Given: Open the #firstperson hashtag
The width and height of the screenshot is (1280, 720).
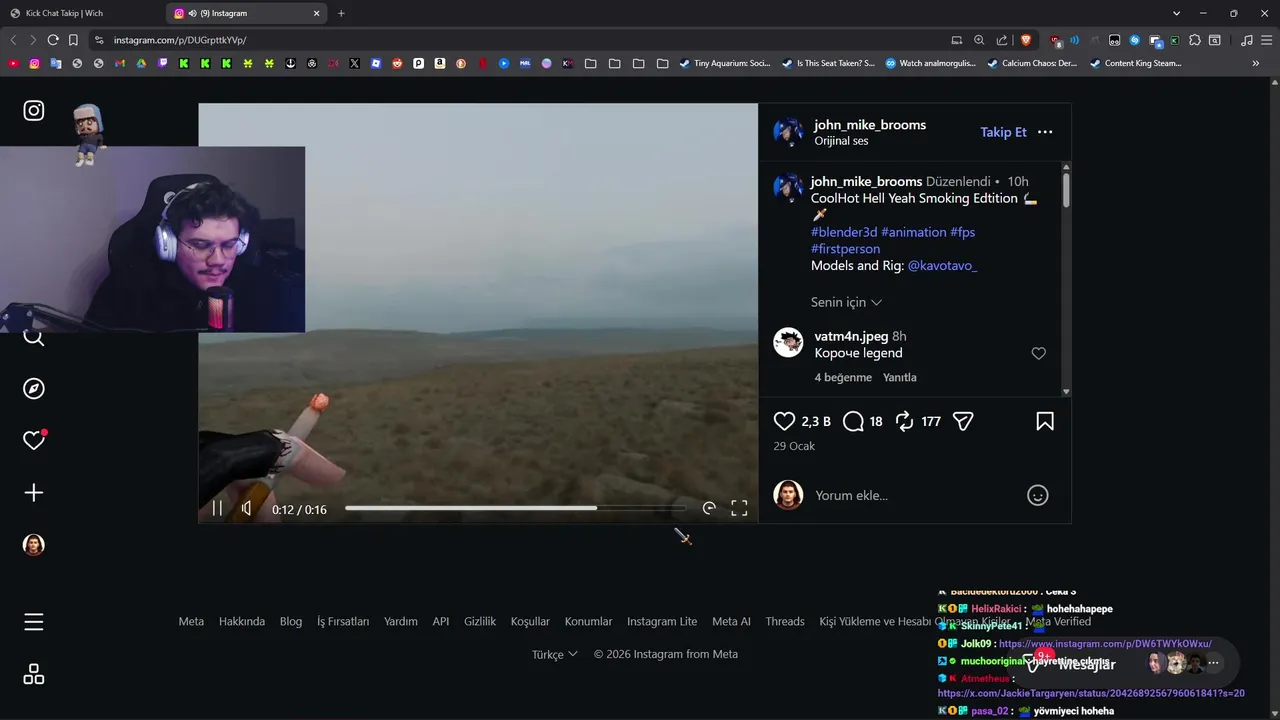Looking at the screenshot, I should pyautogui.click(x=845, y=249).
